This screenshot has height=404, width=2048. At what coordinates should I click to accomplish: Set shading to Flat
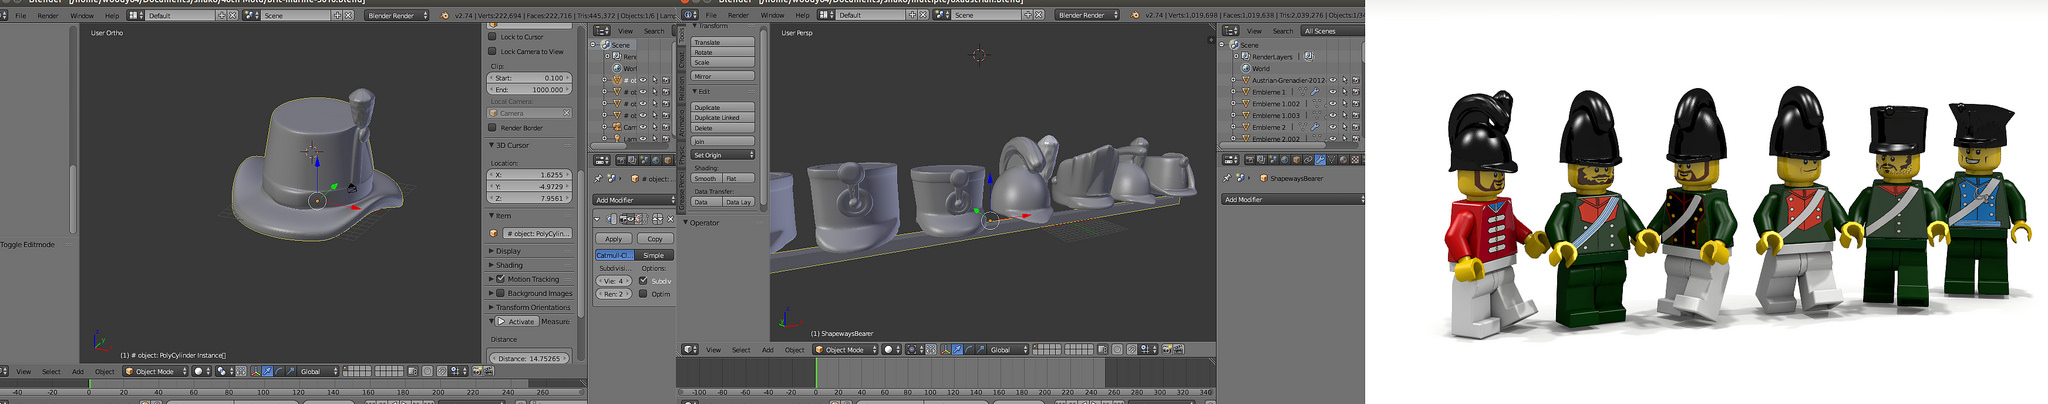tap(739, 178)
